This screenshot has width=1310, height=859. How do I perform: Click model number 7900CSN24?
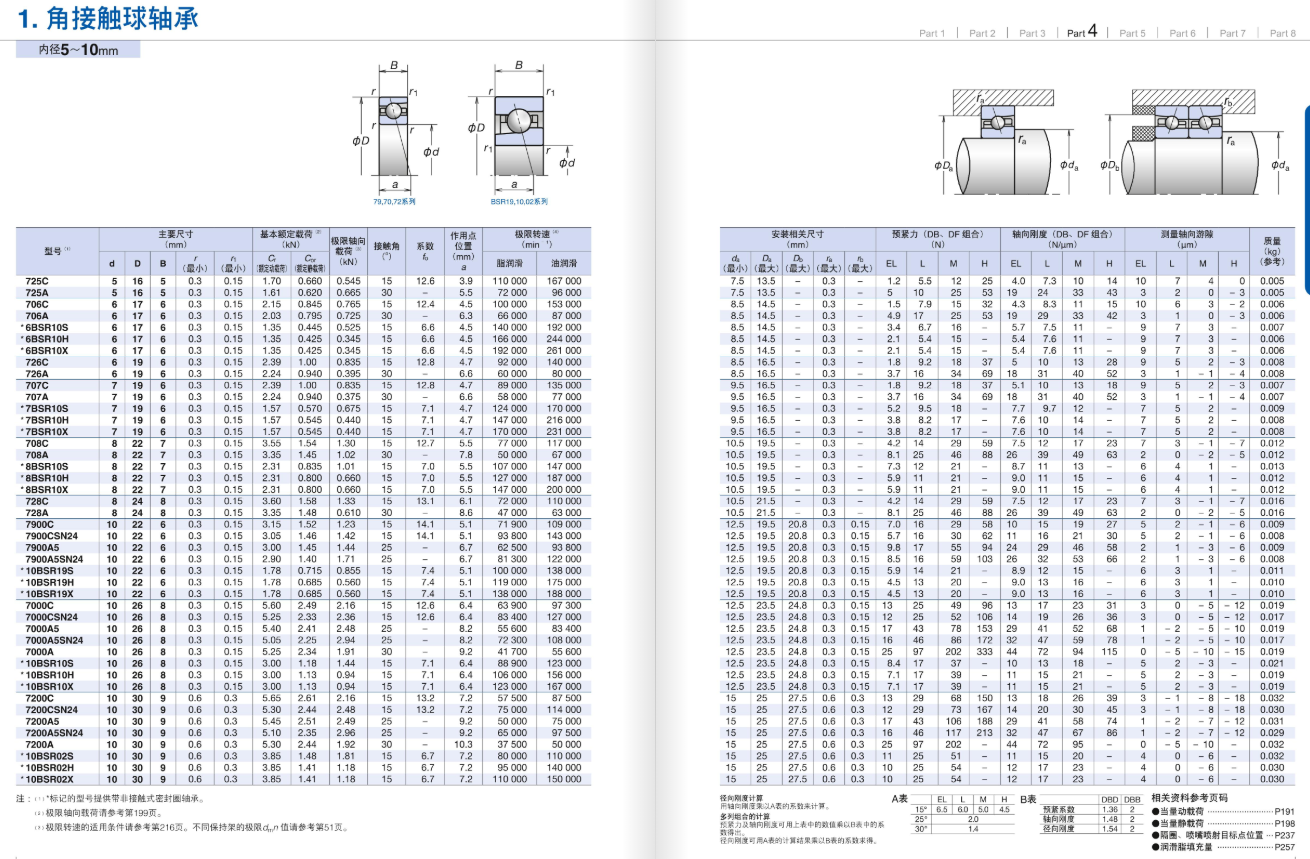[x=52, y=536]
